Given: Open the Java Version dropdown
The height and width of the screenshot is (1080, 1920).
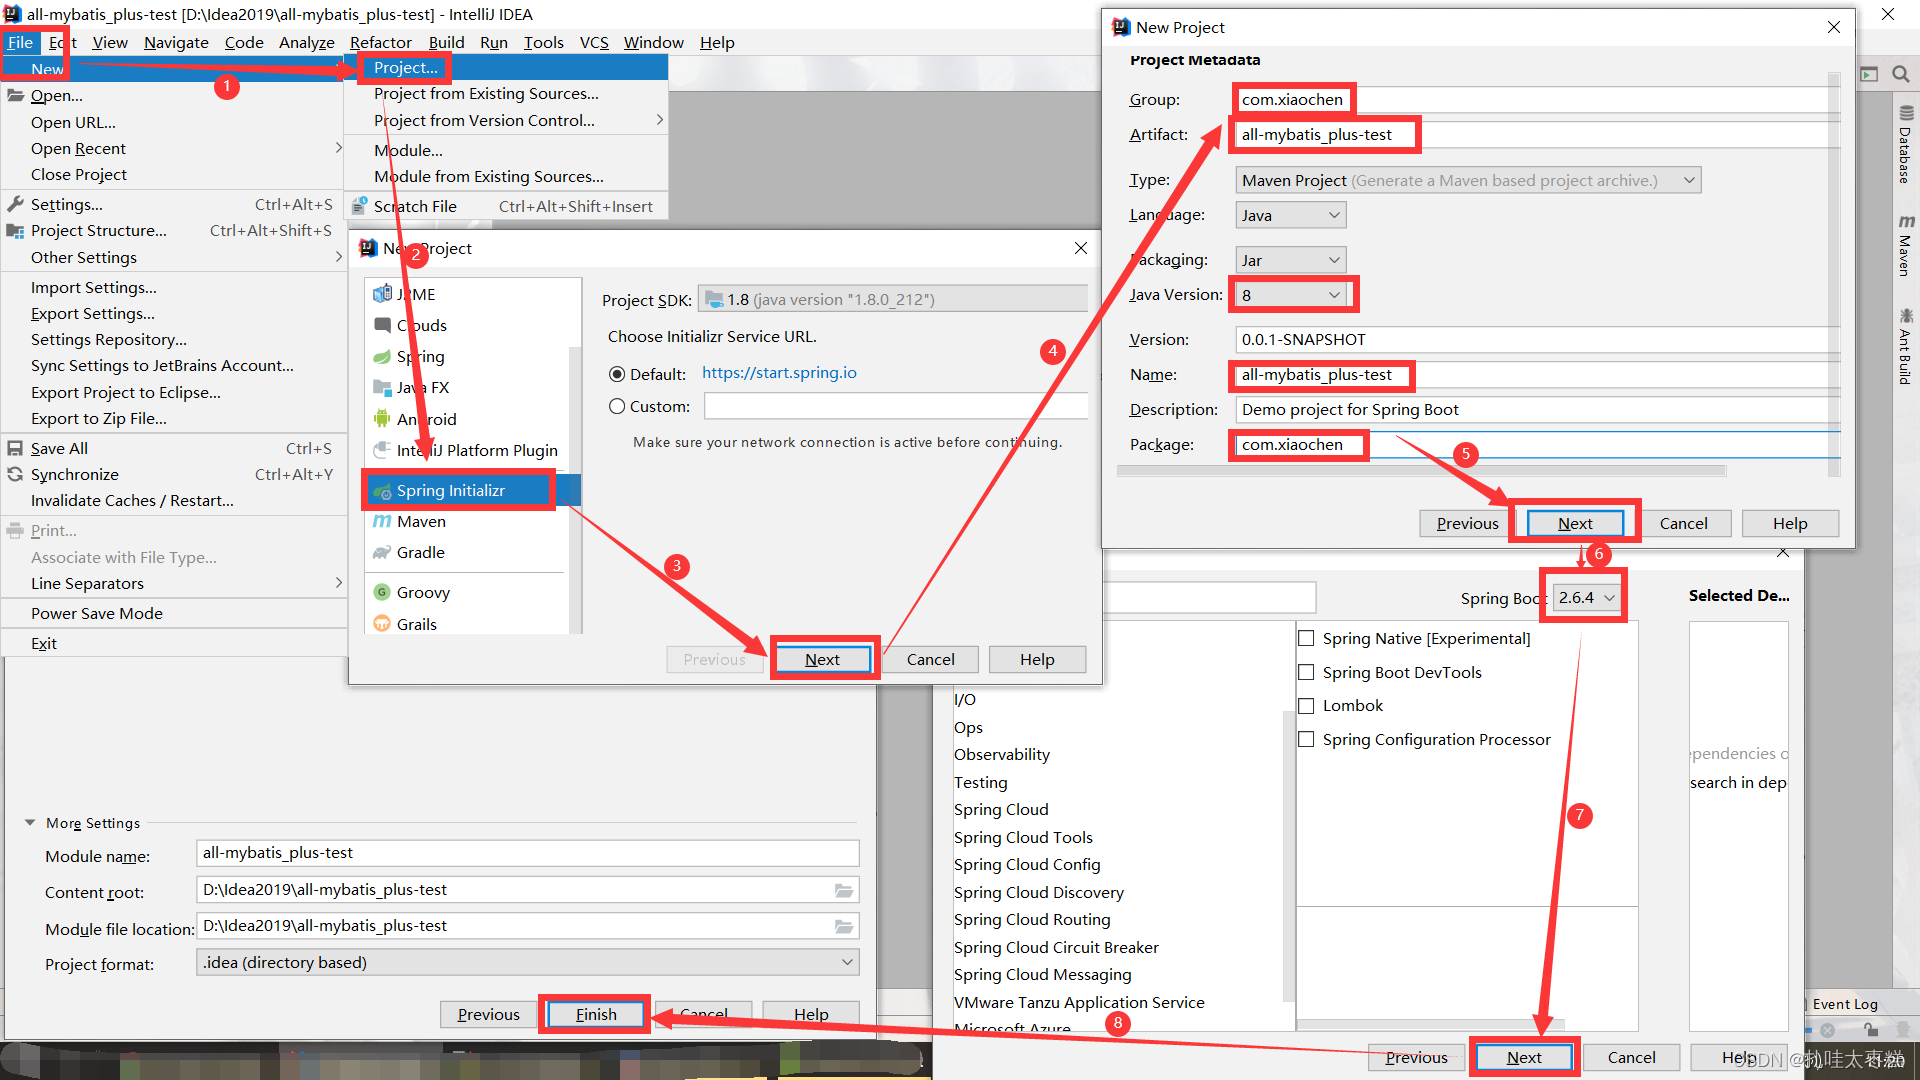Looking at the screenshot, I should coord(1291,295).
